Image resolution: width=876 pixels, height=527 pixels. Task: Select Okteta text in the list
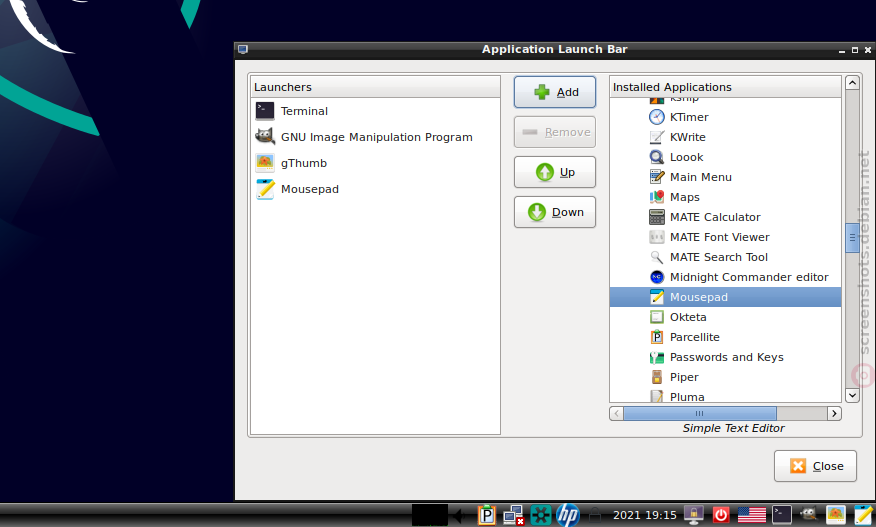point(688,317)
